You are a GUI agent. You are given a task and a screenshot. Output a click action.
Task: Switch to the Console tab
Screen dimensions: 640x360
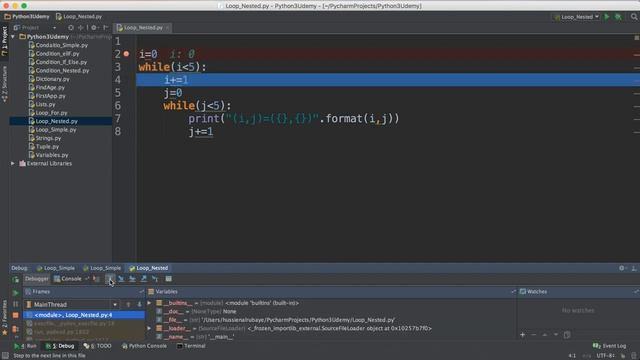point(68,279)
